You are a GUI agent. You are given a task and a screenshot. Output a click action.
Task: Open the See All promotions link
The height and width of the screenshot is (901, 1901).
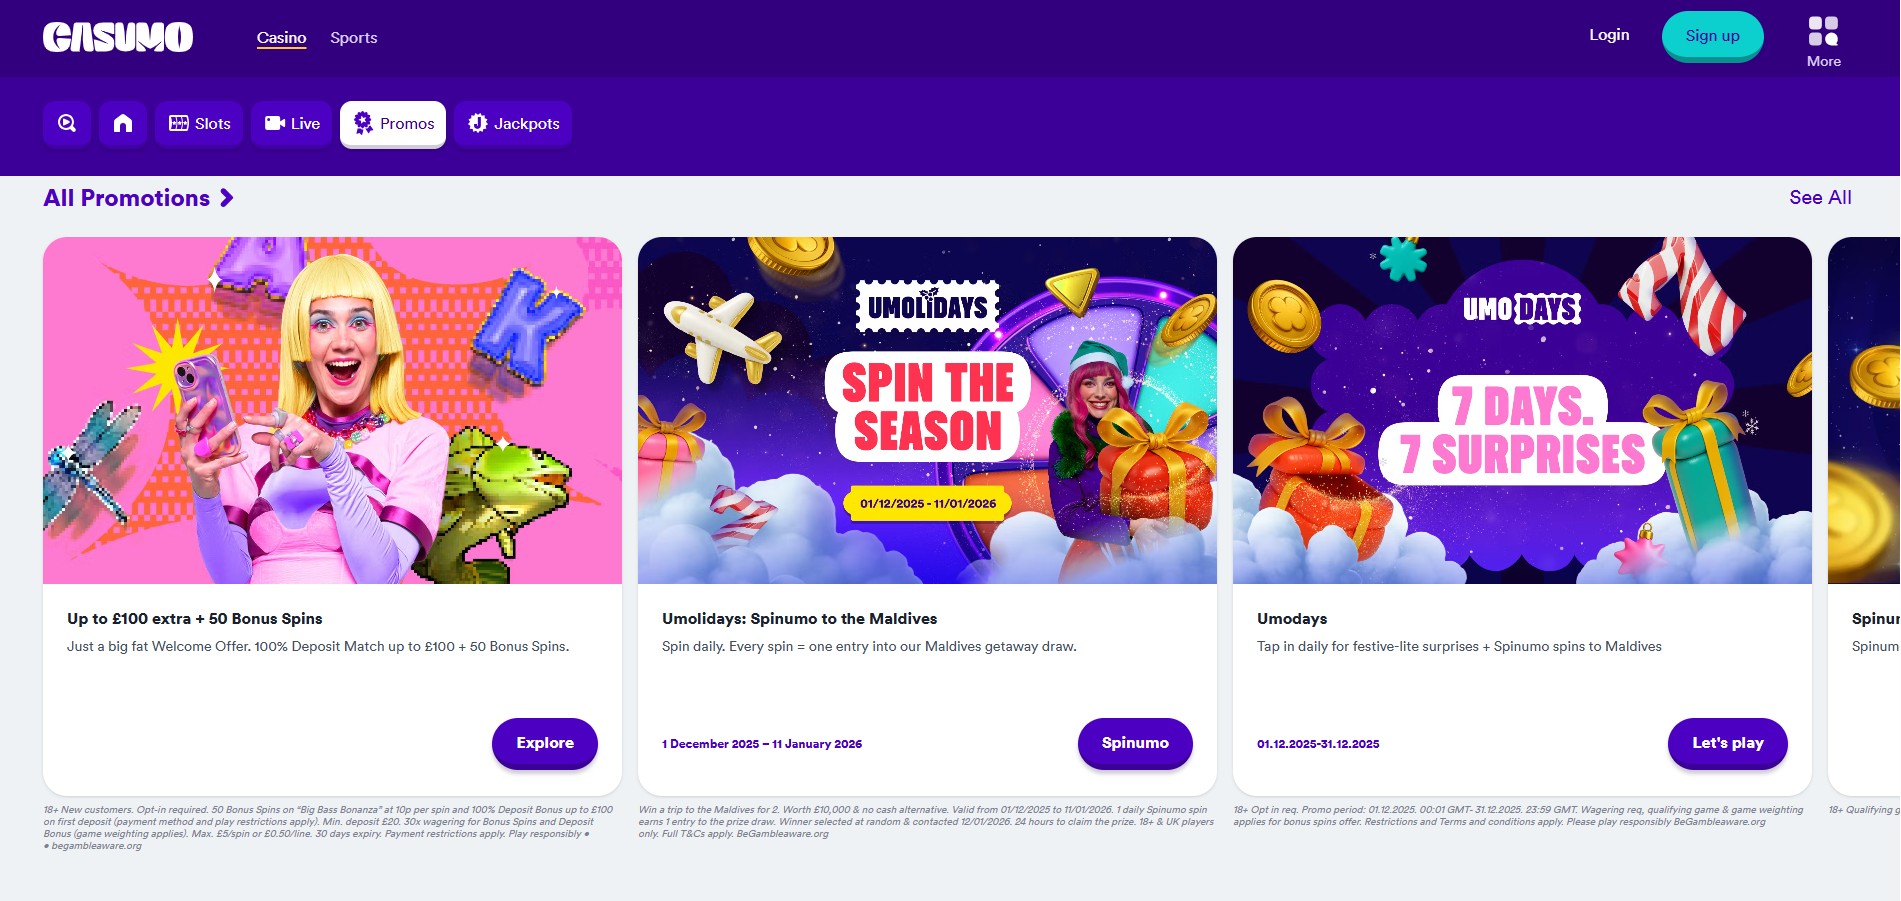click(1820, 198)
